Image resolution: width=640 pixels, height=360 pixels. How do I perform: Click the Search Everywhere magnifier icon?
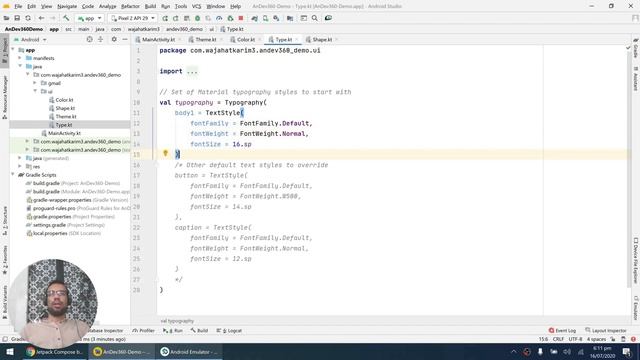point(315,18)
